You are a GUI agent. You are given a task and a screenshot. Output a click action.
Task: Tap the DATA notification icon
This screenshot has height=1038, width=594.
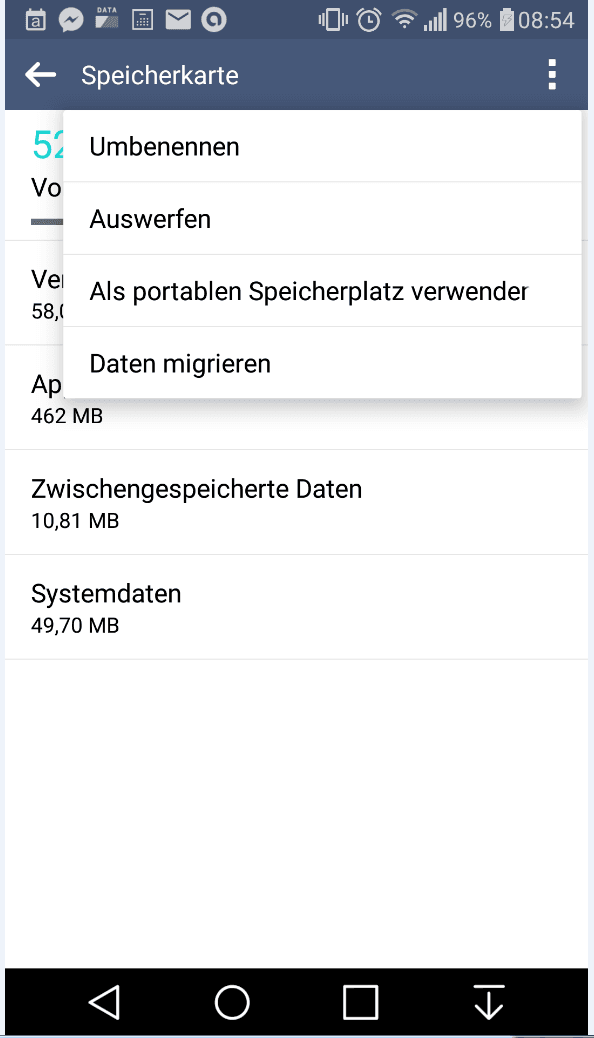[107, 19]
